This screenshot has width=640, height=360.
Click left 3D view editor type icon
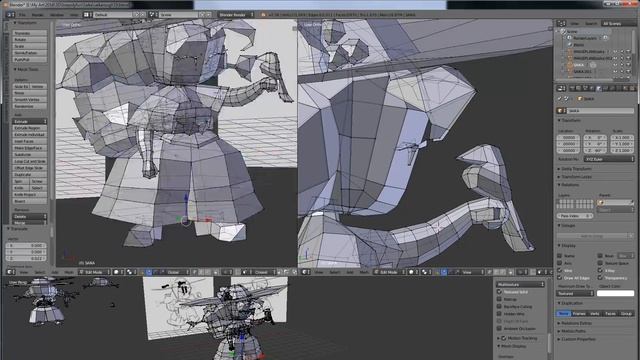(11, 272)
